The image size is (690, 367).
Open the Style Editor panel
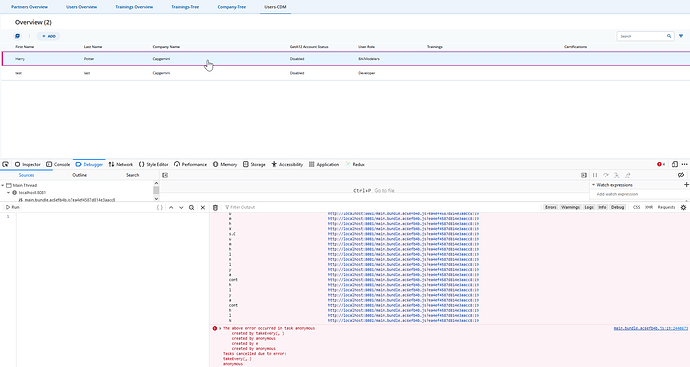pyautogui.click(x=154, y=164)
